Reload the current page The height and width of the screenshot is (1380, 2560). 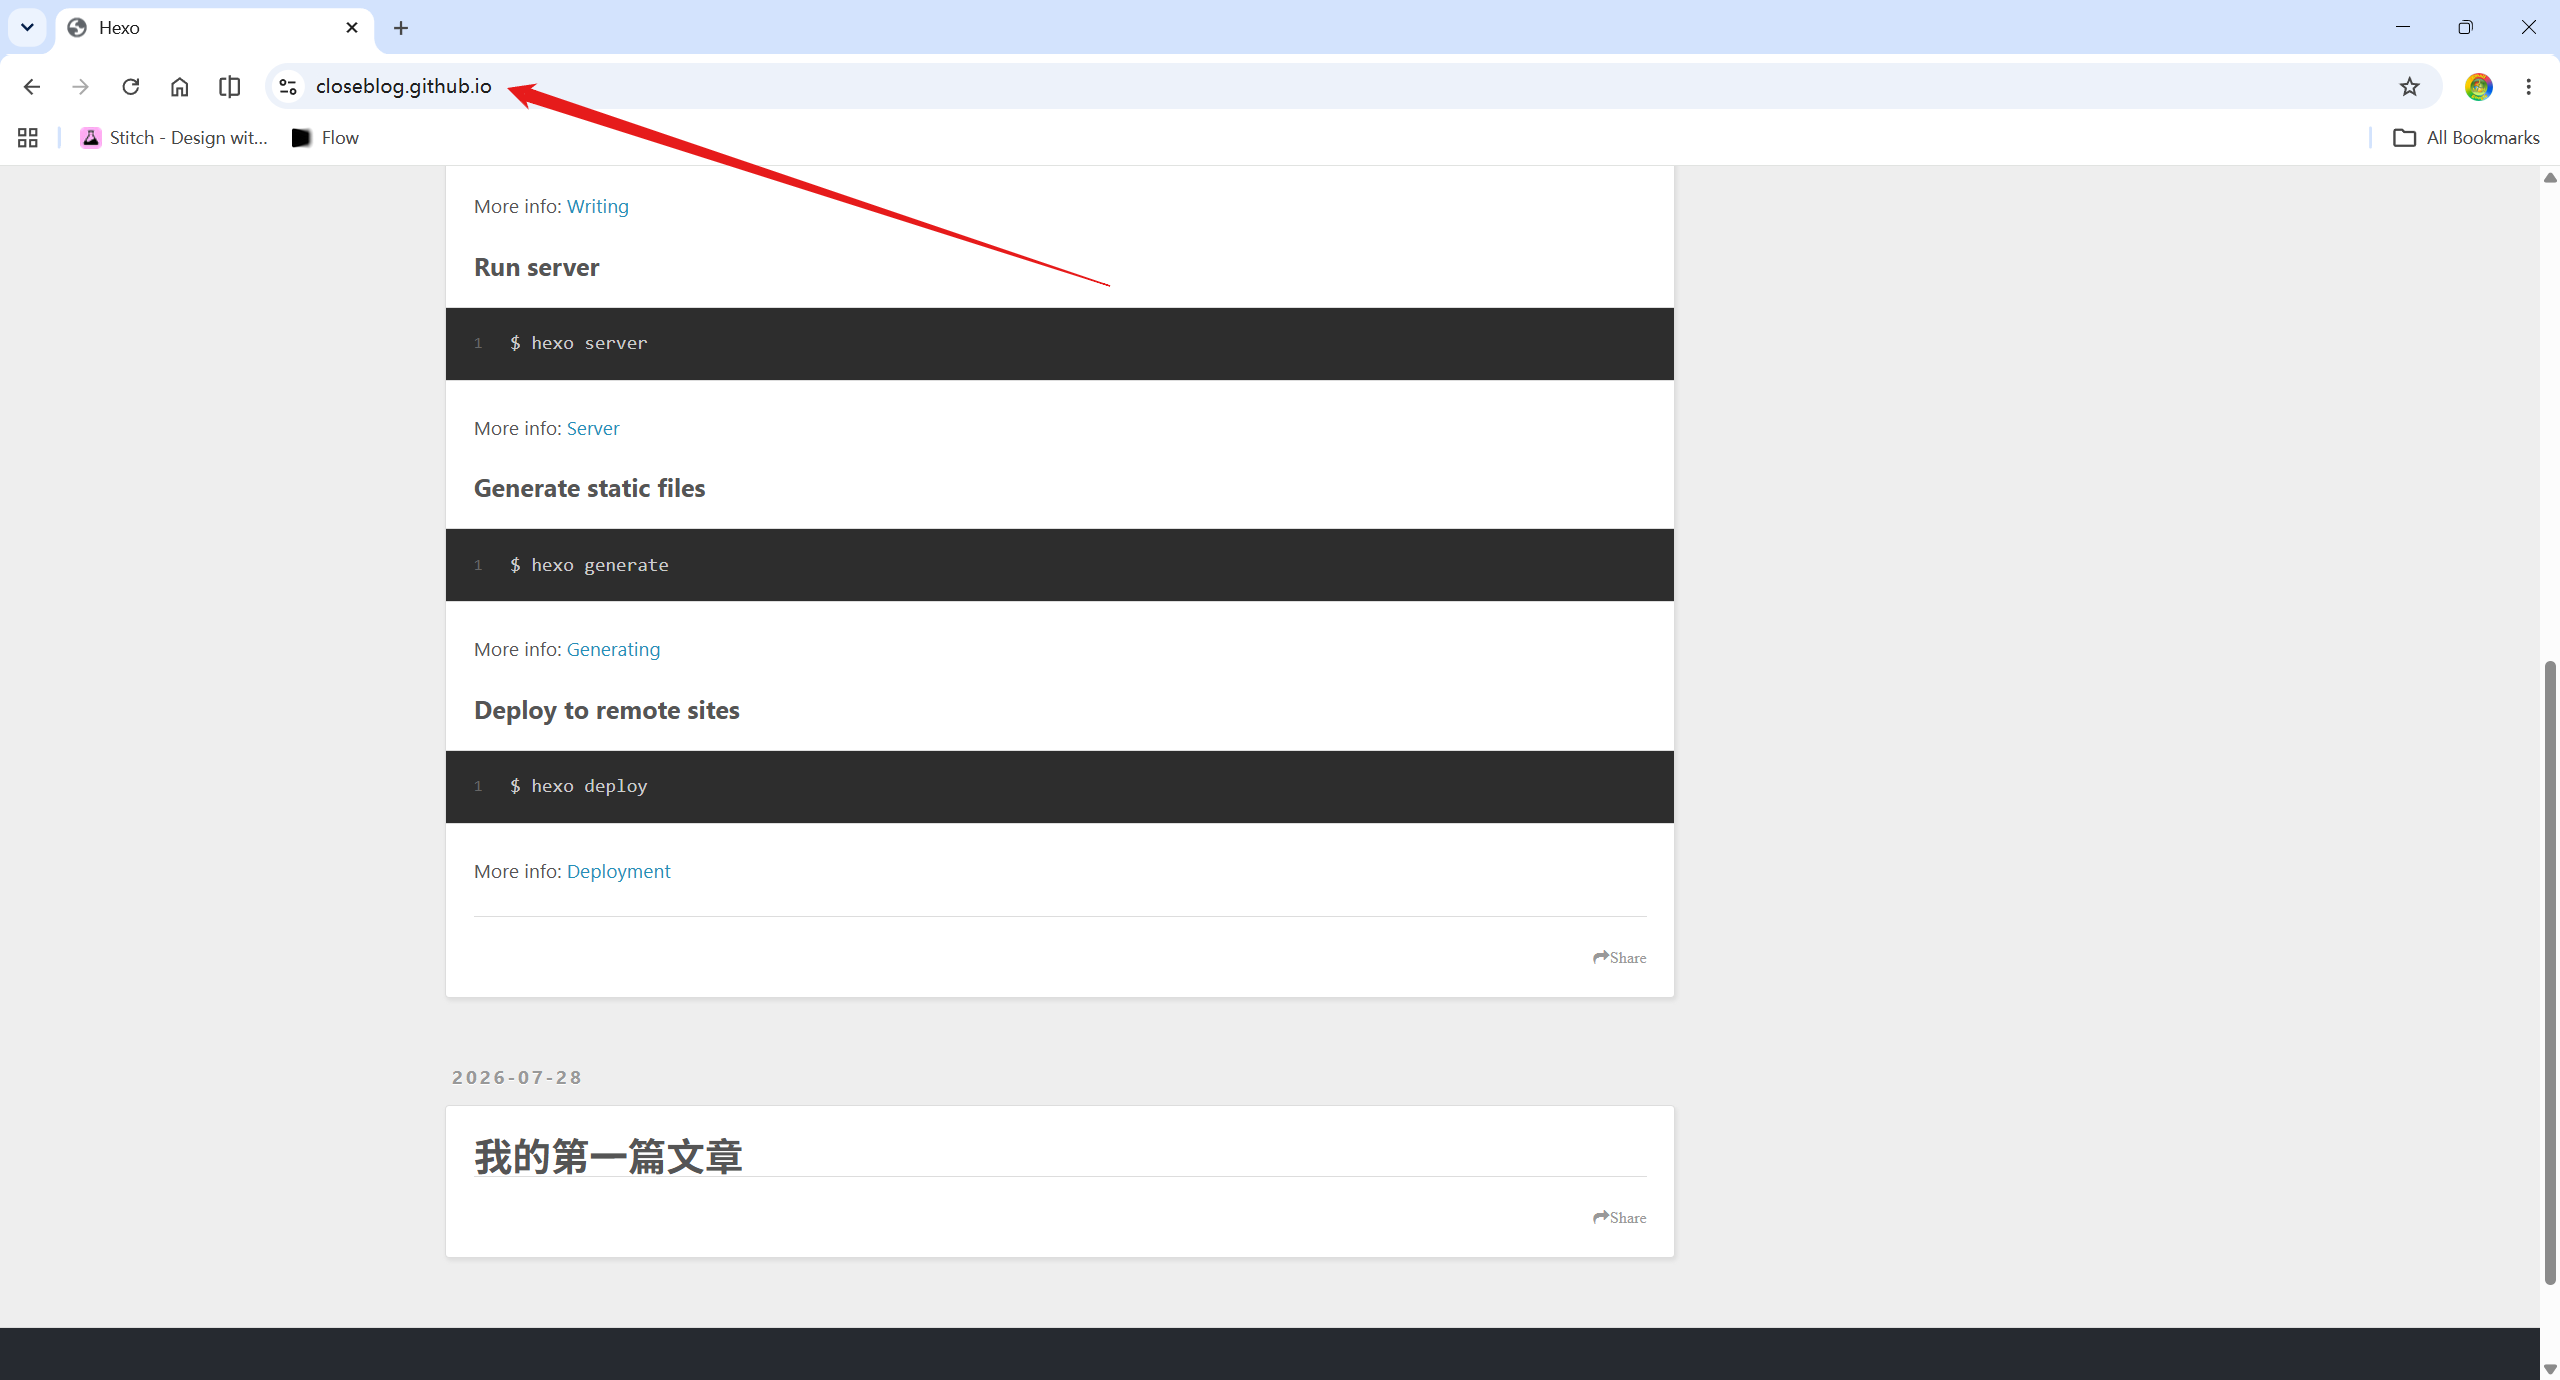pyautogui.click(x=130, y=87)
